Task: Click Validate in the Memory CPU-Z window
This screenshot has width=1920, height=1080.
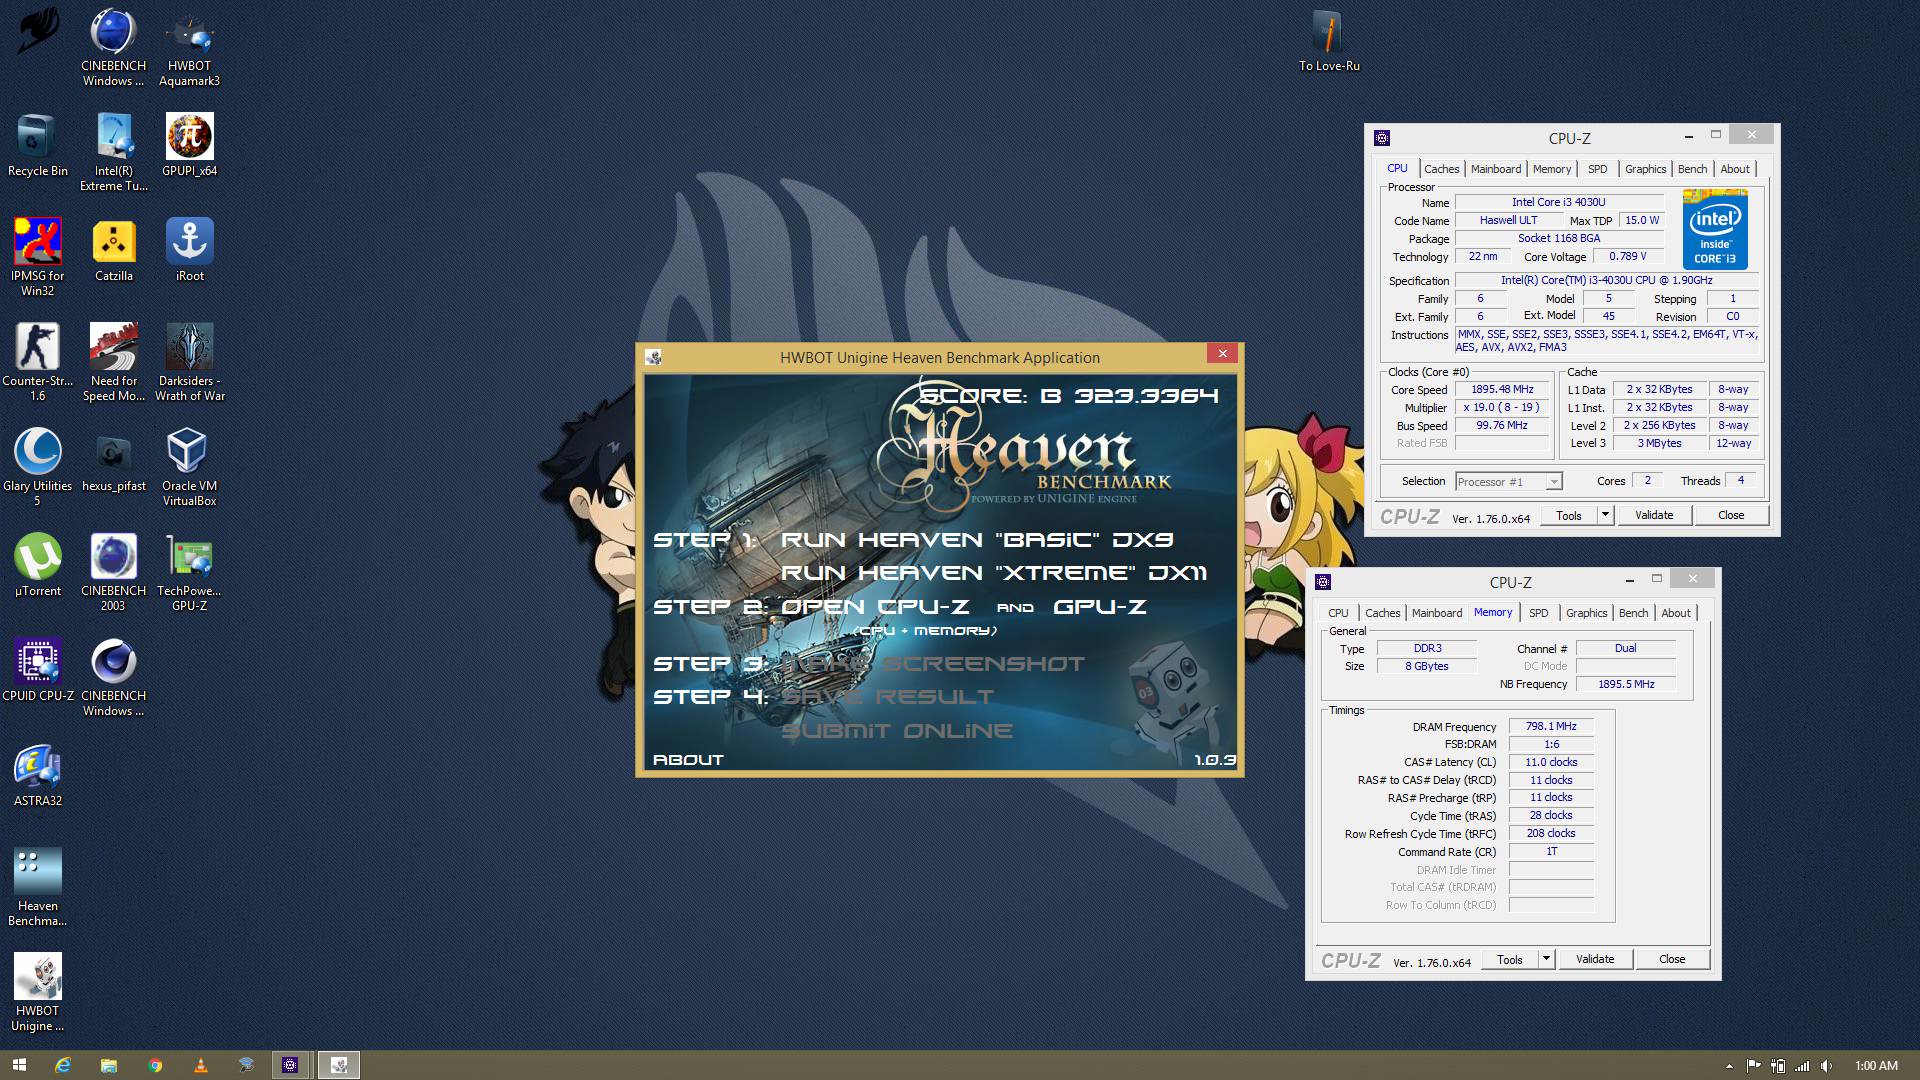Action: pos(1595,959)
